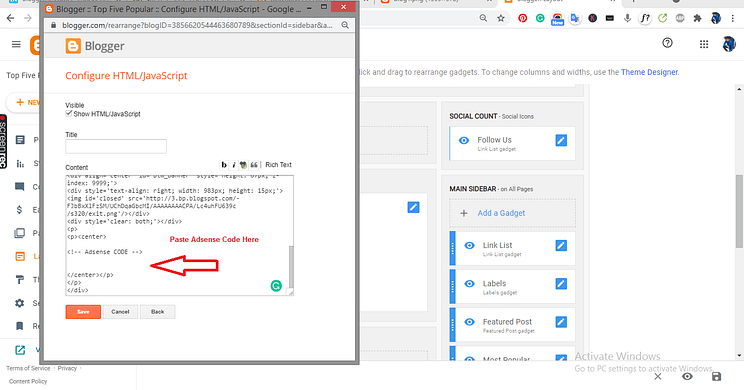Insert link using Content toolbar icon
The height and width of the screenshot is (390, 744).
[243, 165]
